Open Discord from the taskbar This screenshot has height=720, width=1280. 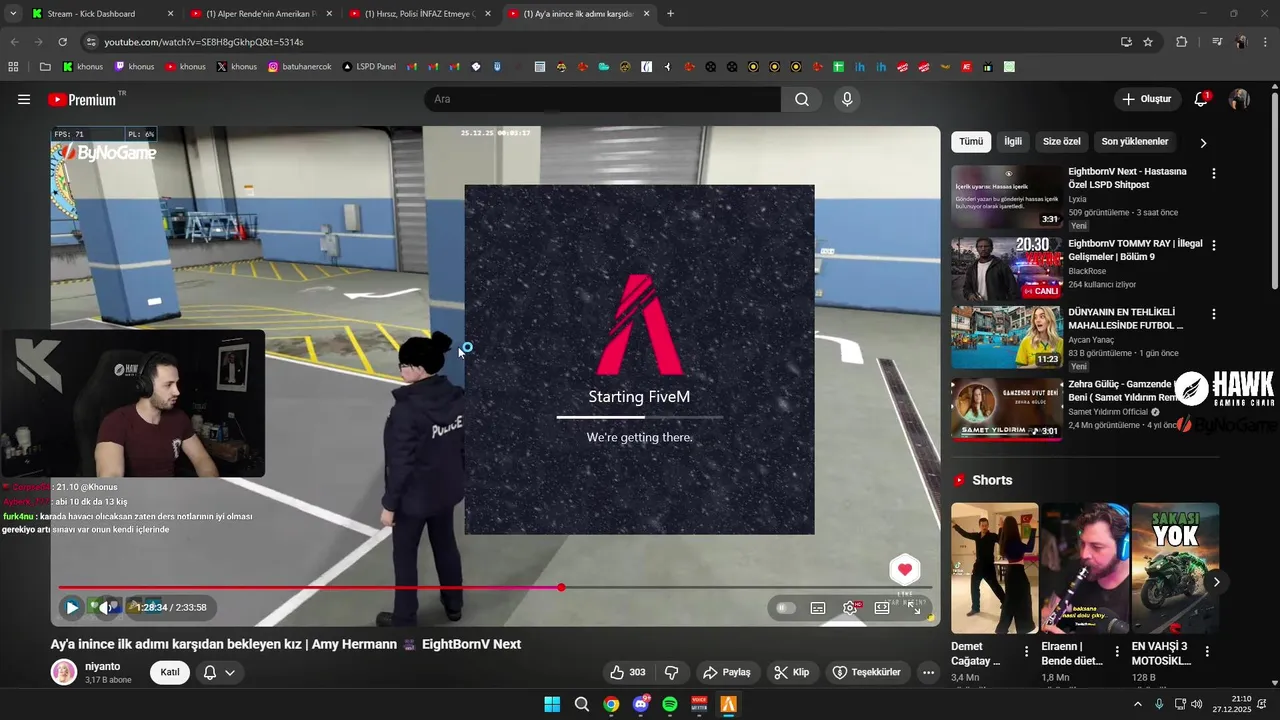pos(641,704)
